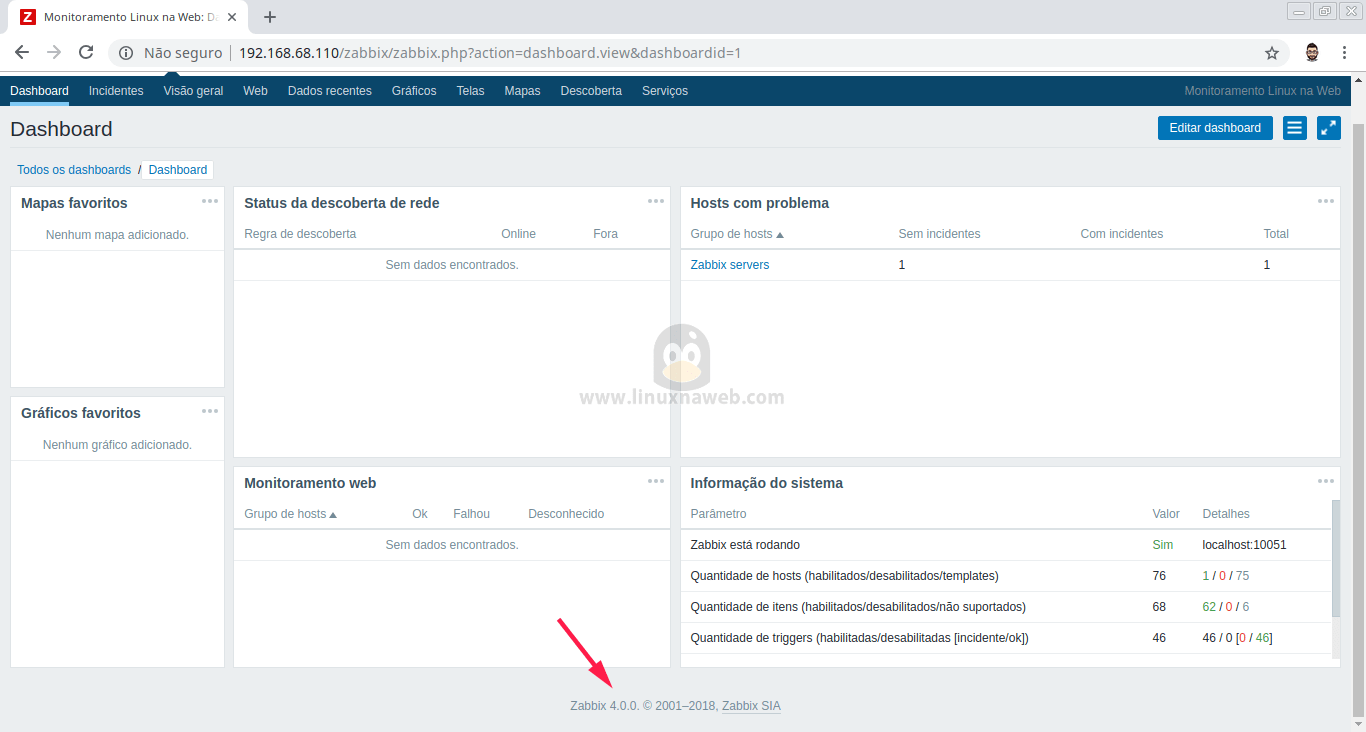Click unsupported items count 6
Screen dimensions: 1366x732
pos(1246,607)
